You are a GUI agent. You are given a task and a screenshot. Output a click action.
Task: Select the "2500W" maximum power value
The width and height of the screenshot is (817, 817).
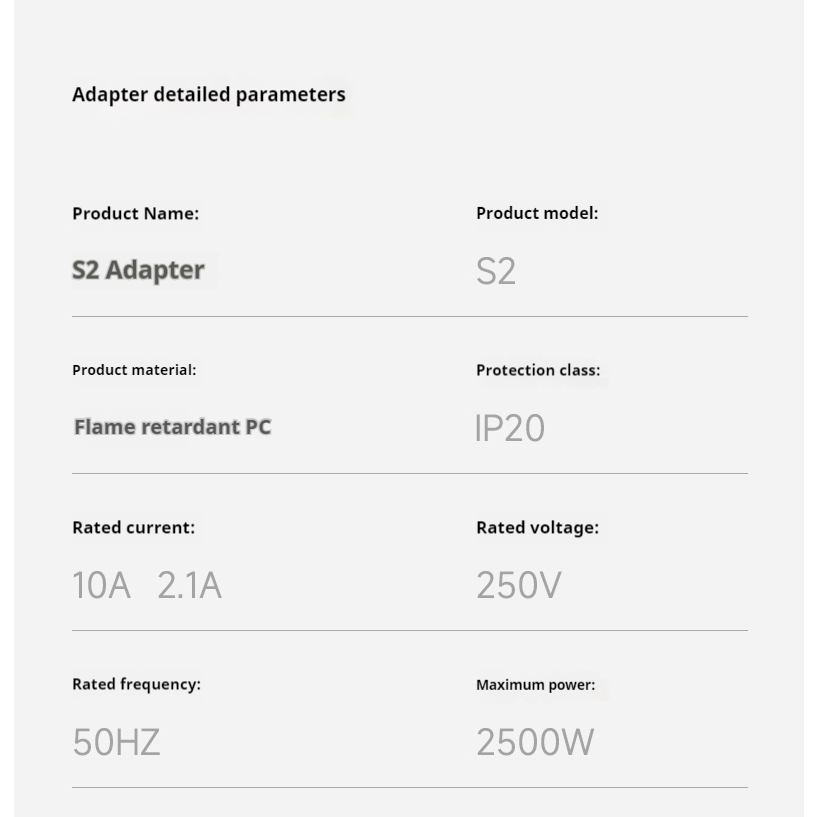(x=535, y=743)
